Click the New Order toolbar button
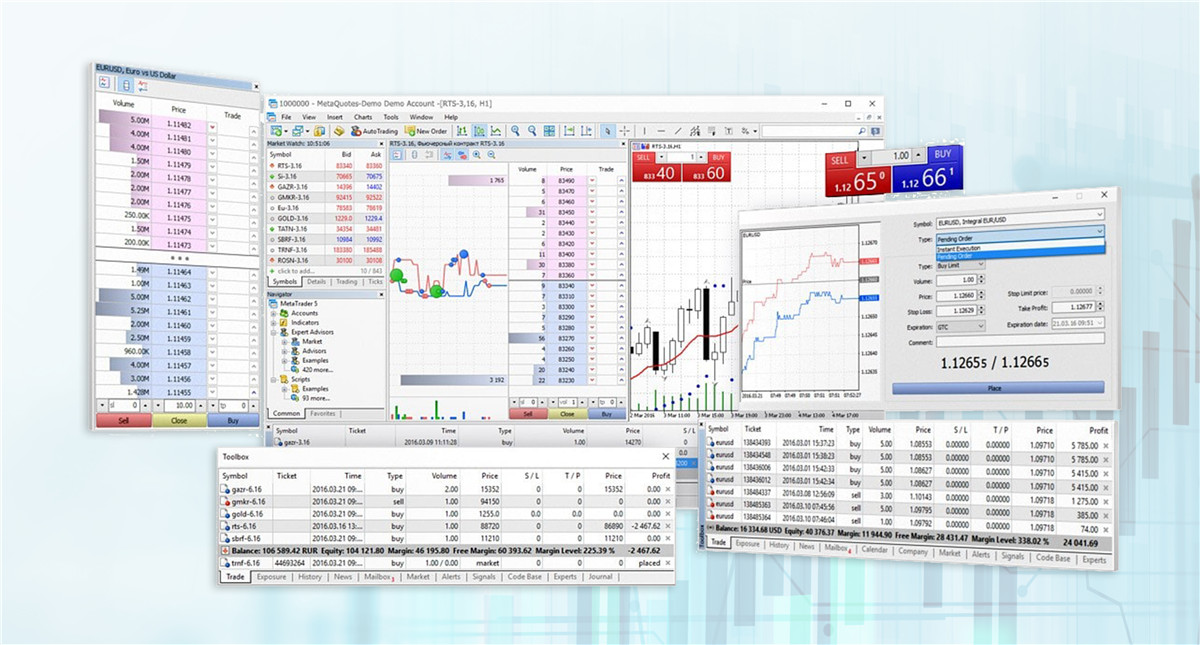The width and height of the screenshot is (1200, 645). pyautogui.click(x=425, y=131)
